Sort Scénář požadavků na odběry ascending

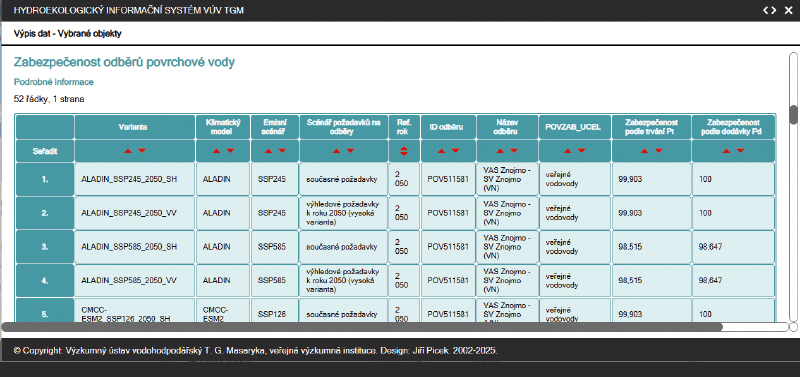tap(336, 151)
